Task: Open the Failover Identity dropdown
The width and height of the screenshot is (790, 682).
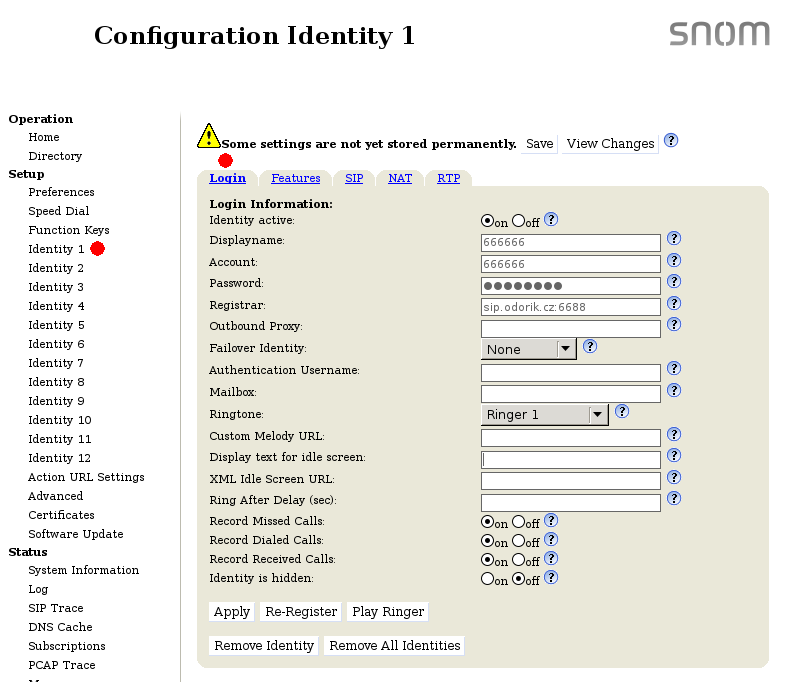Action: tap(528, 349)
